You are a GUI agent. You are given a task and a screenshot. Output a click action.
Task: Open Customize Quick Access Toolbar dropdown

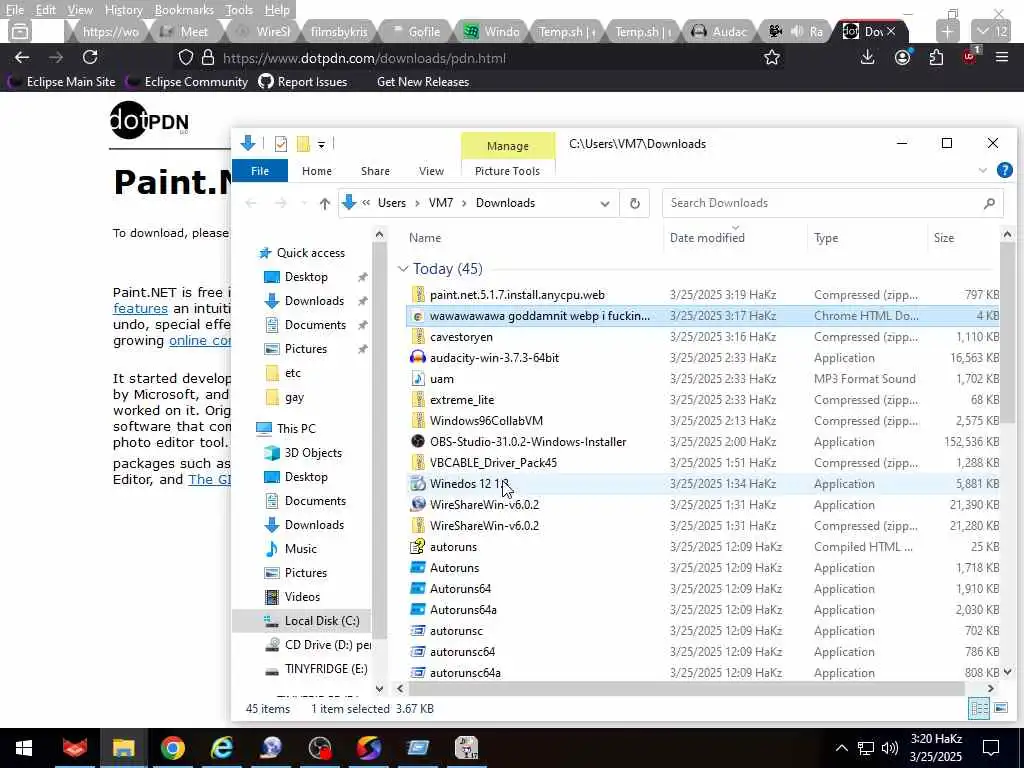coord(321,144)
